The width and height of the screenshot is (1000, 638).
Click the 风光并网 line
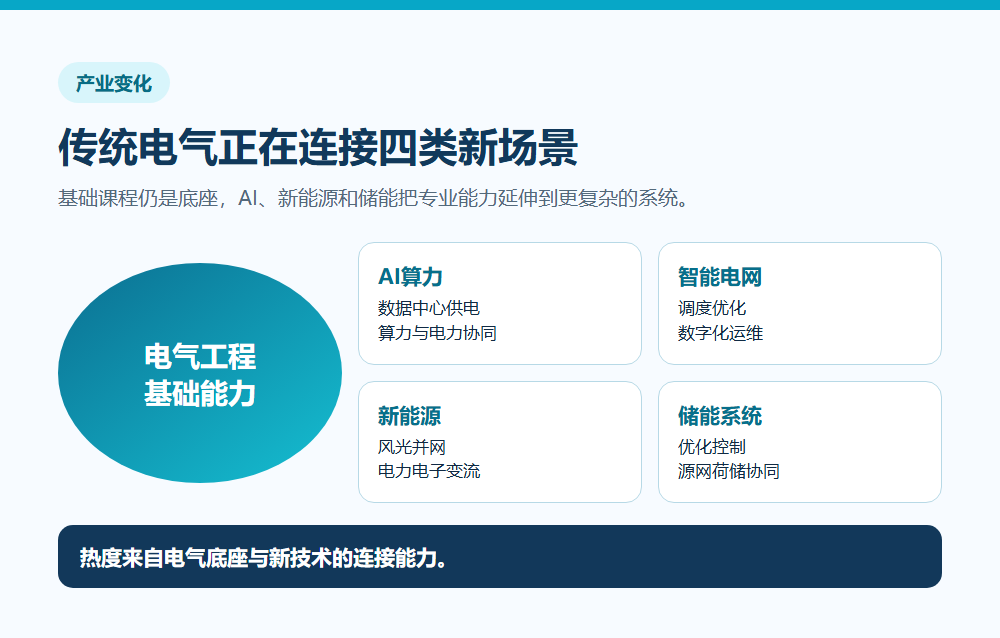pyautogui.click(x=411, y=447)
